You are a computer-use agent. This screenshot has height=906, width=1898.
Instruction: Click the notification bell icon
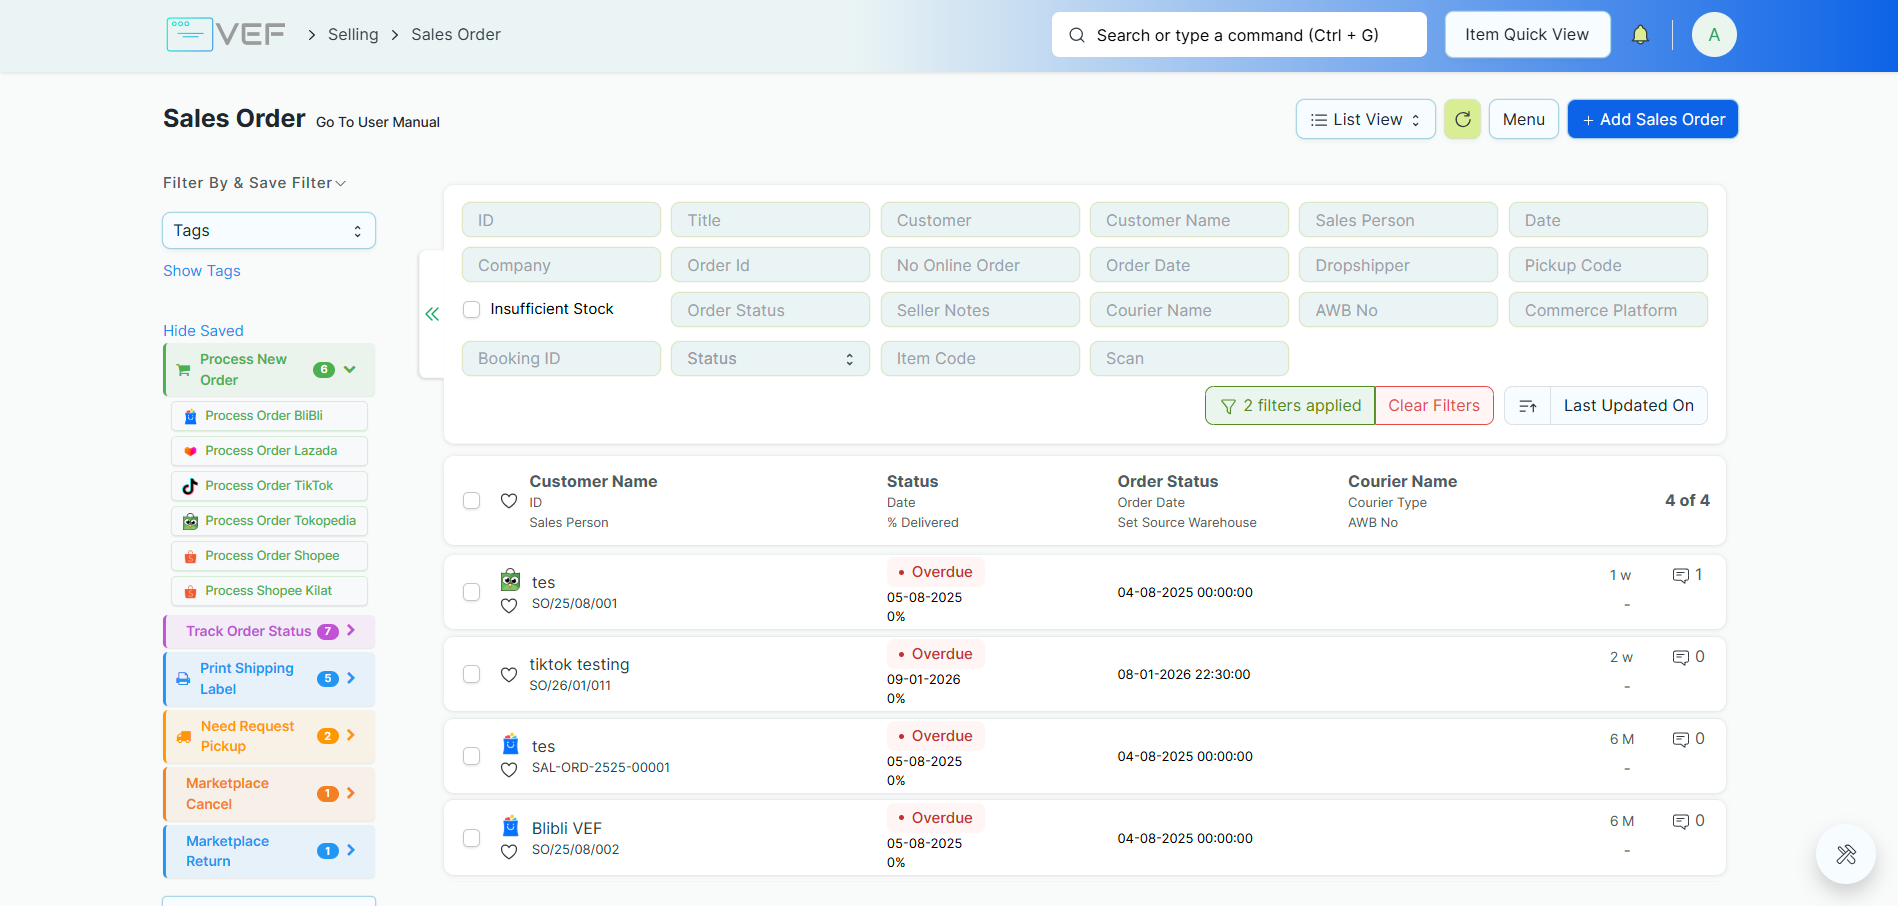1640,35
